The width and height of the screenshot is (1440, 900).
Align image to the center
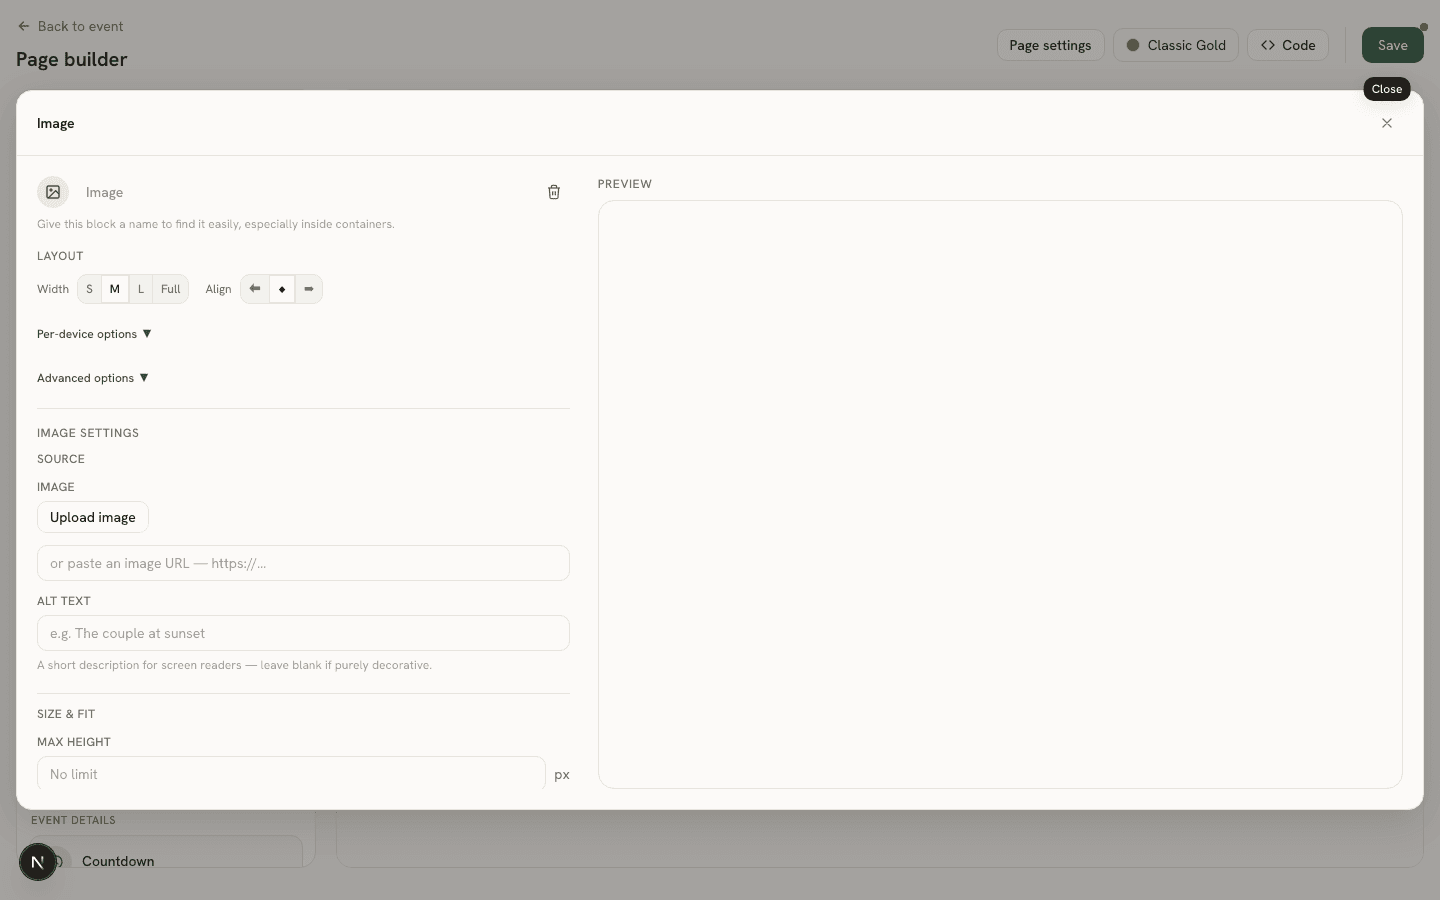pyautogui.click(x=282, y=289)
